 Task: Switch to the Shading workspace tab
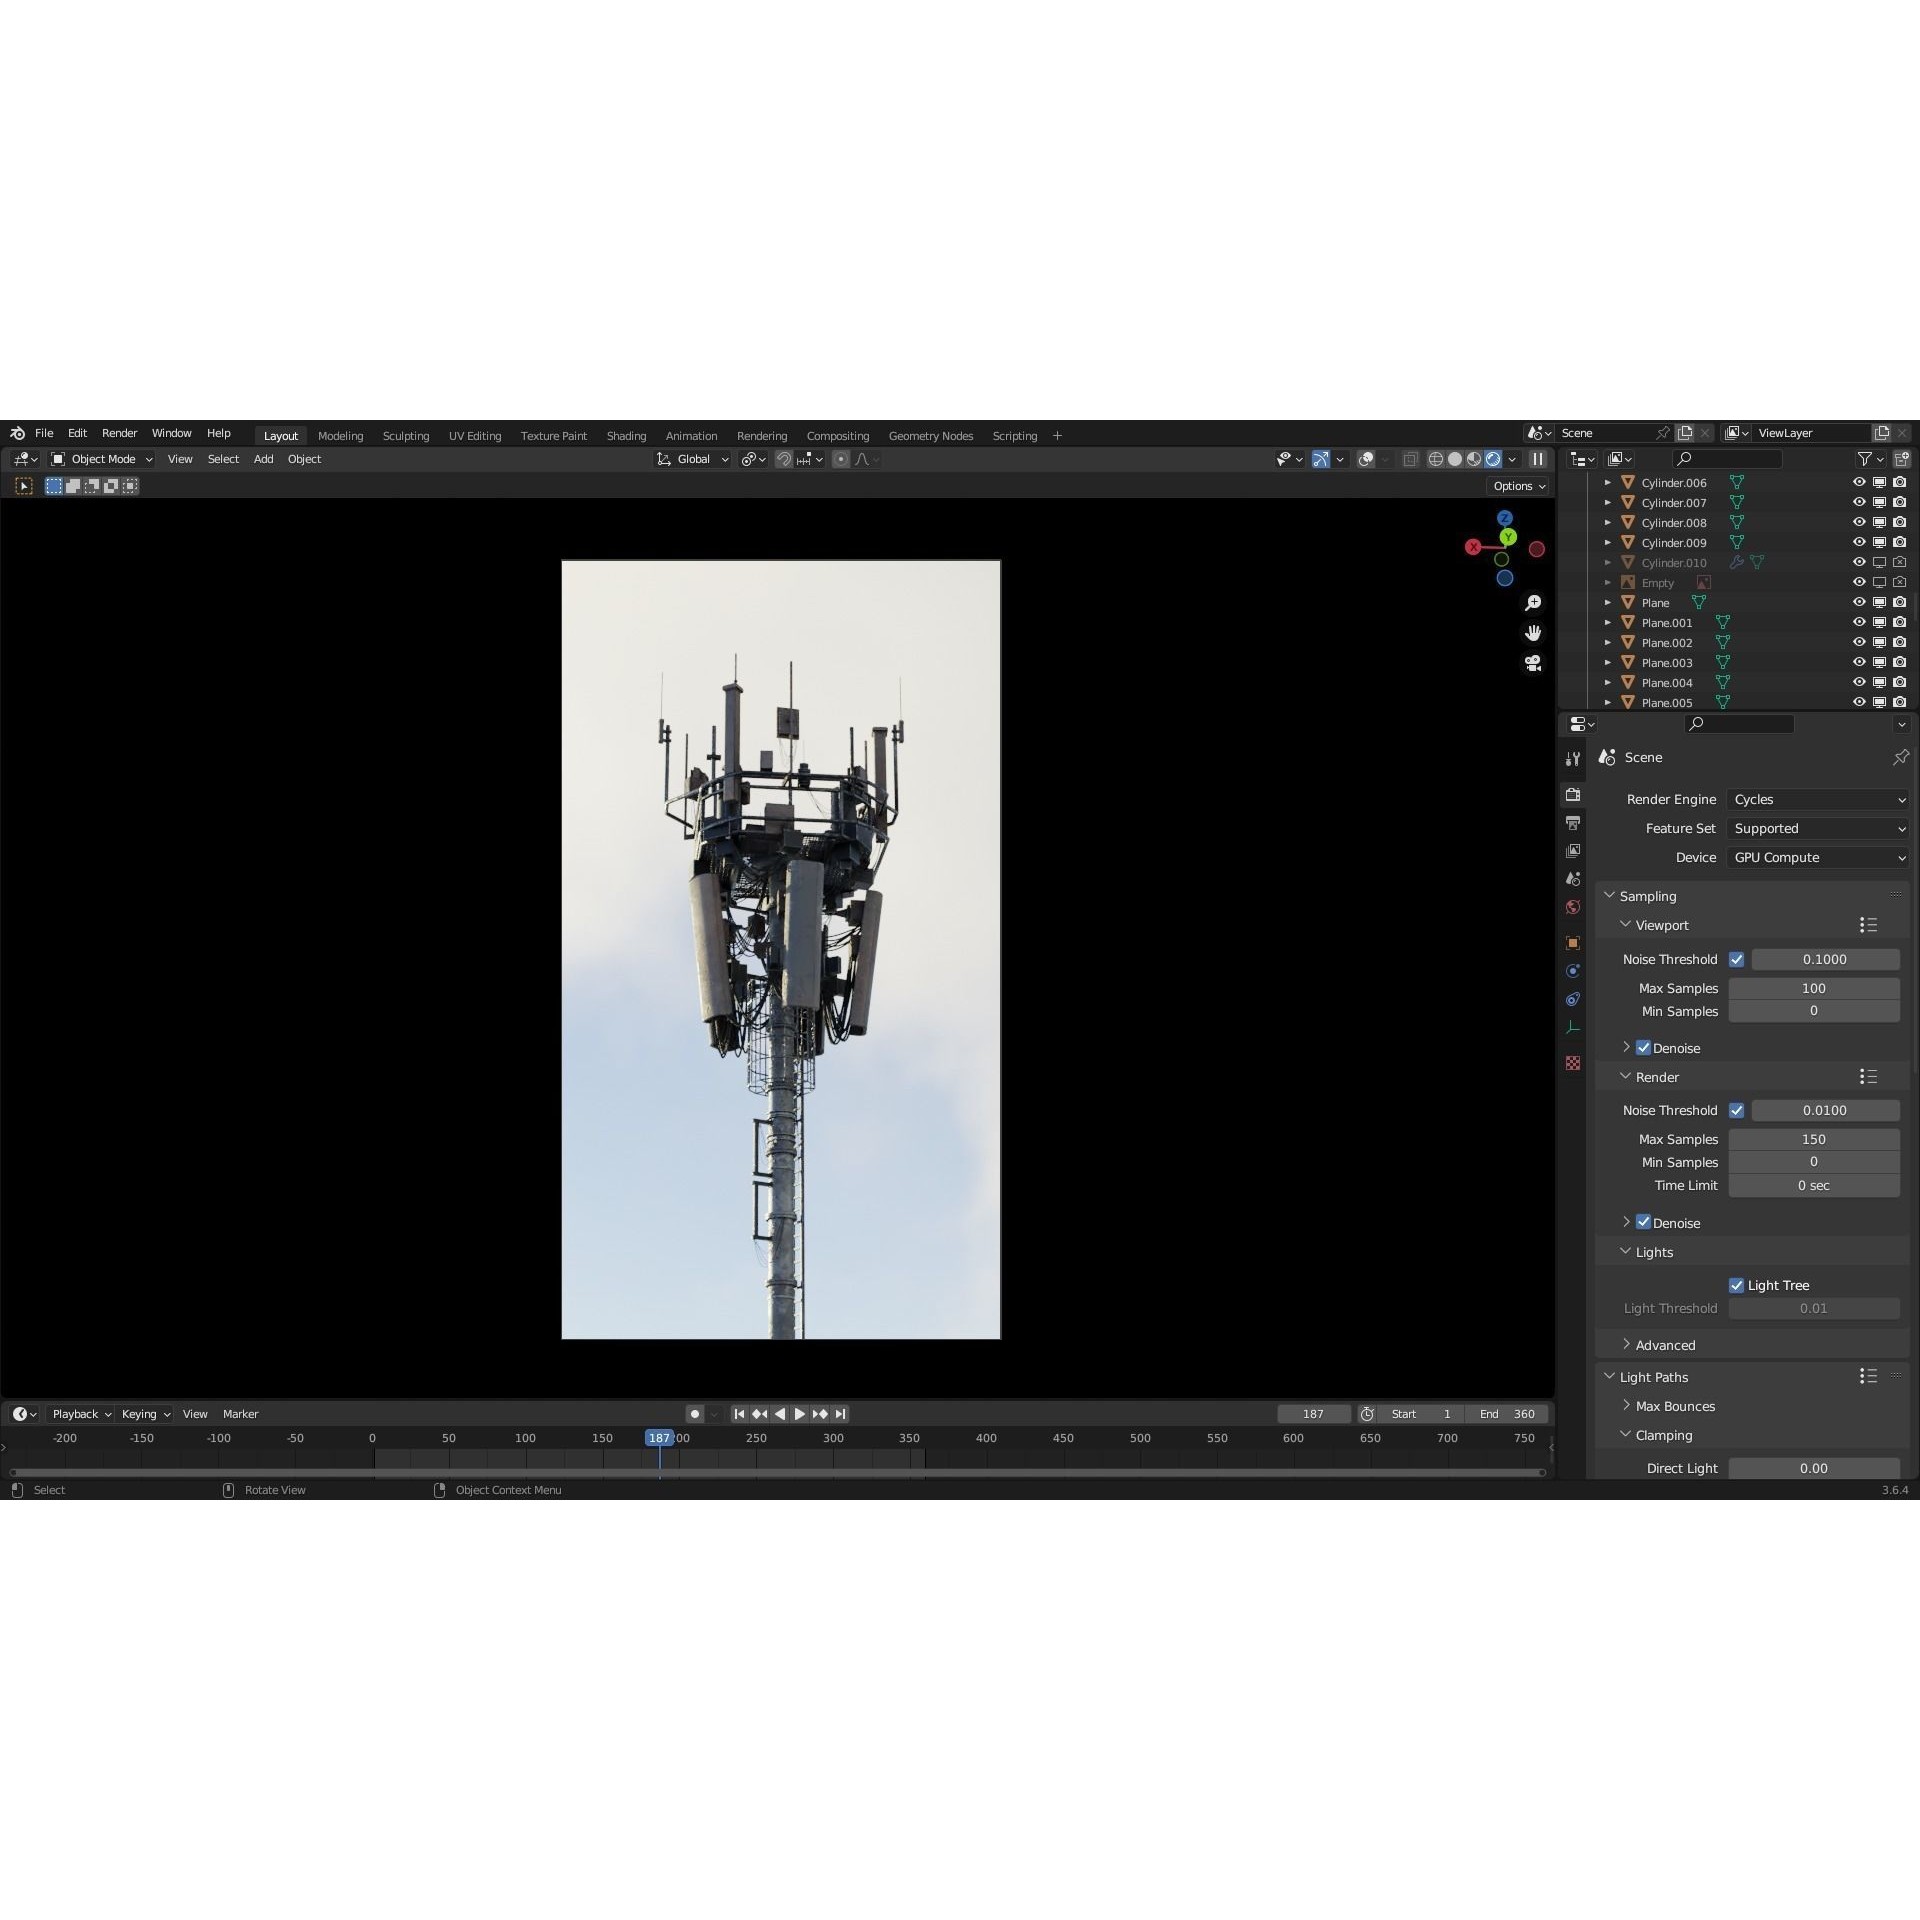[626, 435]
